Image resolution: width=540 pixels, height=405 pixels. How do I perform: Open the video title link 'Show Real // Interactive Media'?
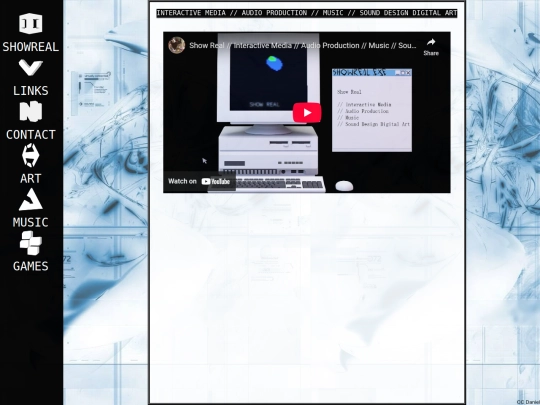point(303,45)
